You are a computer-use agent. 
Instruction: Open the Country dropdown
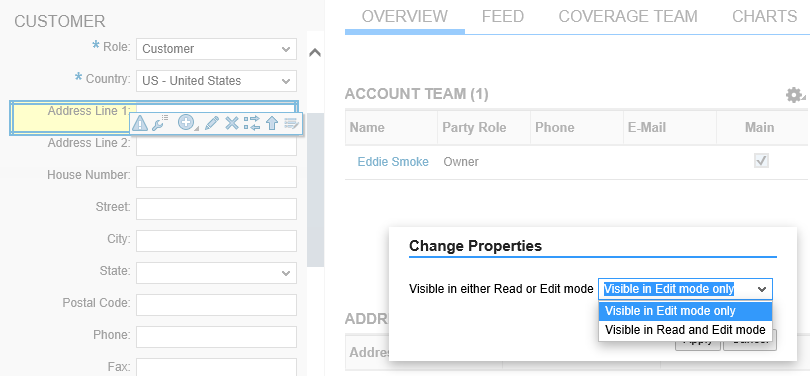point(216,81)
